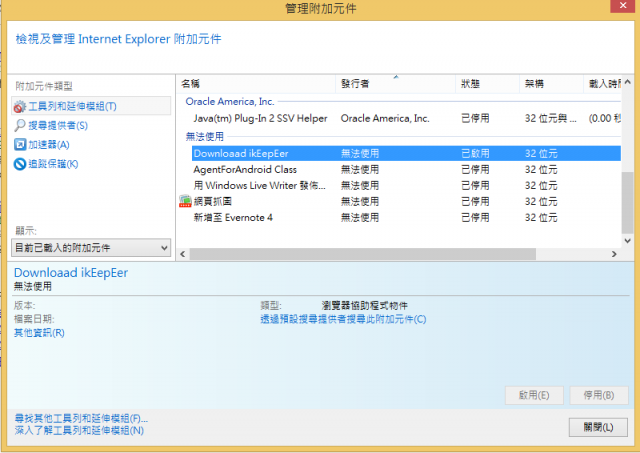Select AgentForAndroid Class add-on row
The width and height of the screenshot is (640, 453).
pyautogui.click(x=406, y=169)
